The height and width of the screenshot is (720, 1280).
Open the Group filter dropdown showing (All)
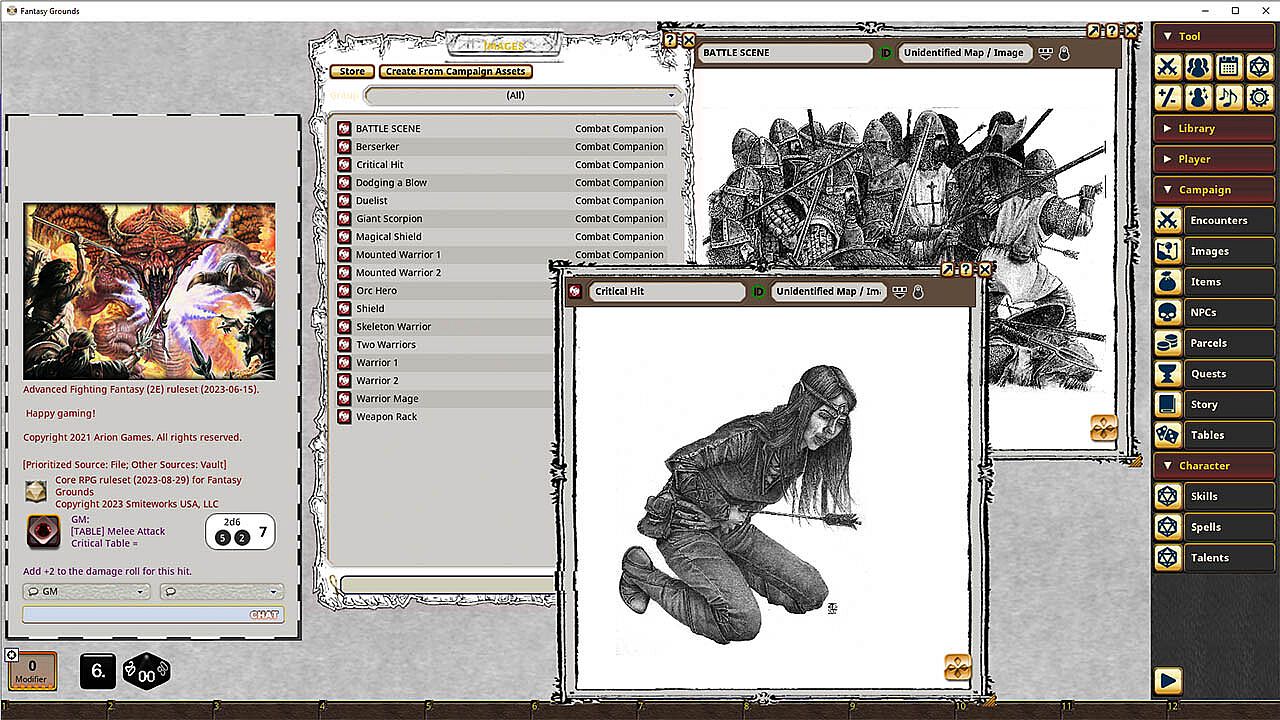pyautogui.click(x=522, y=96)
